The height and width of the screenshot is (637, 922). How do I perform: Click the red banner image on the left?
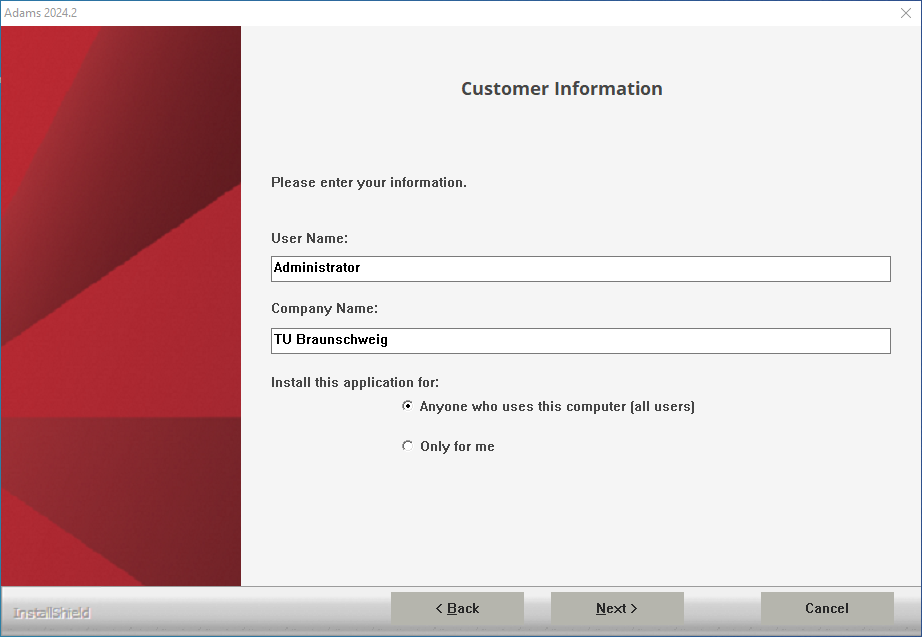(x=121, y=306)
